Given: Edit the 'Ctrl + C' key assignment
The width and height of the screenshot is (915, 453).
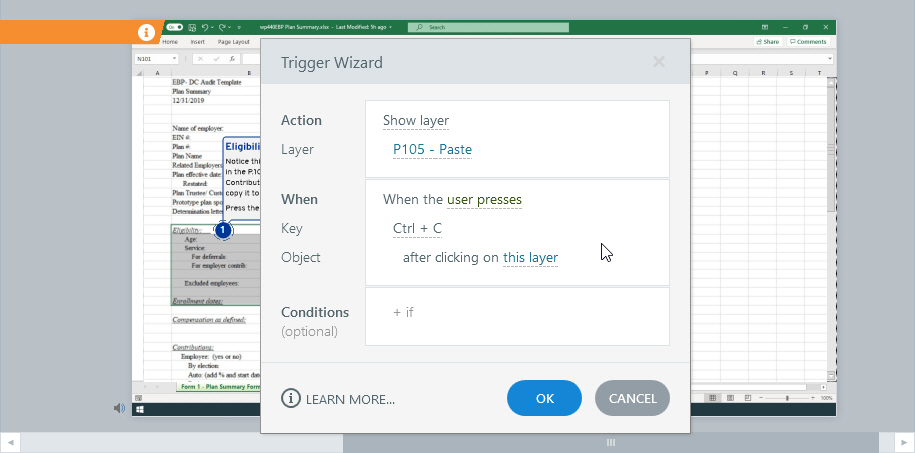Looking at the screenshot, I should pos(417,229).
